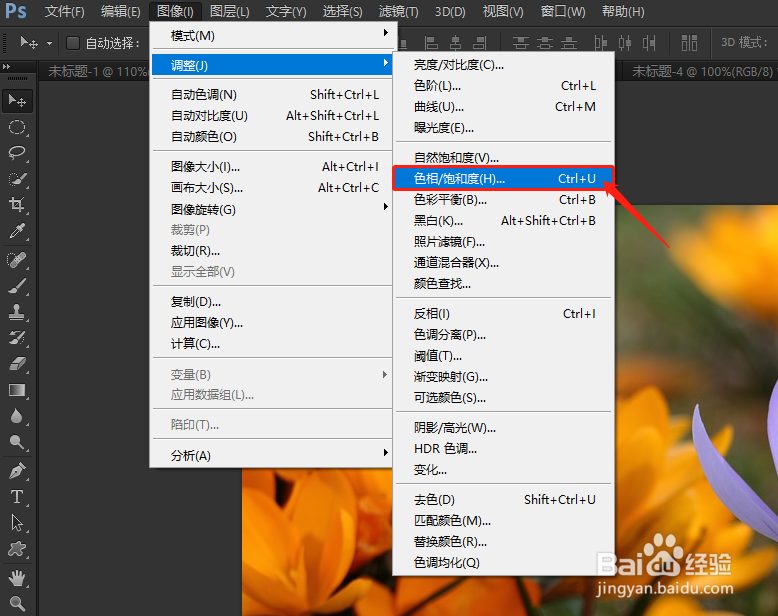778x616 pixels.
Task: Select the History Brush tool
Action: click(17, 338)
